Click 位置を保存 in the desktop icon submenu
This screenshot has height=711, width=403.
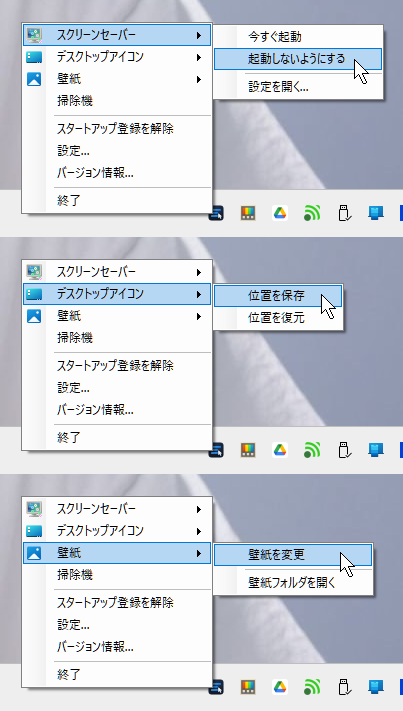point(278,296)
